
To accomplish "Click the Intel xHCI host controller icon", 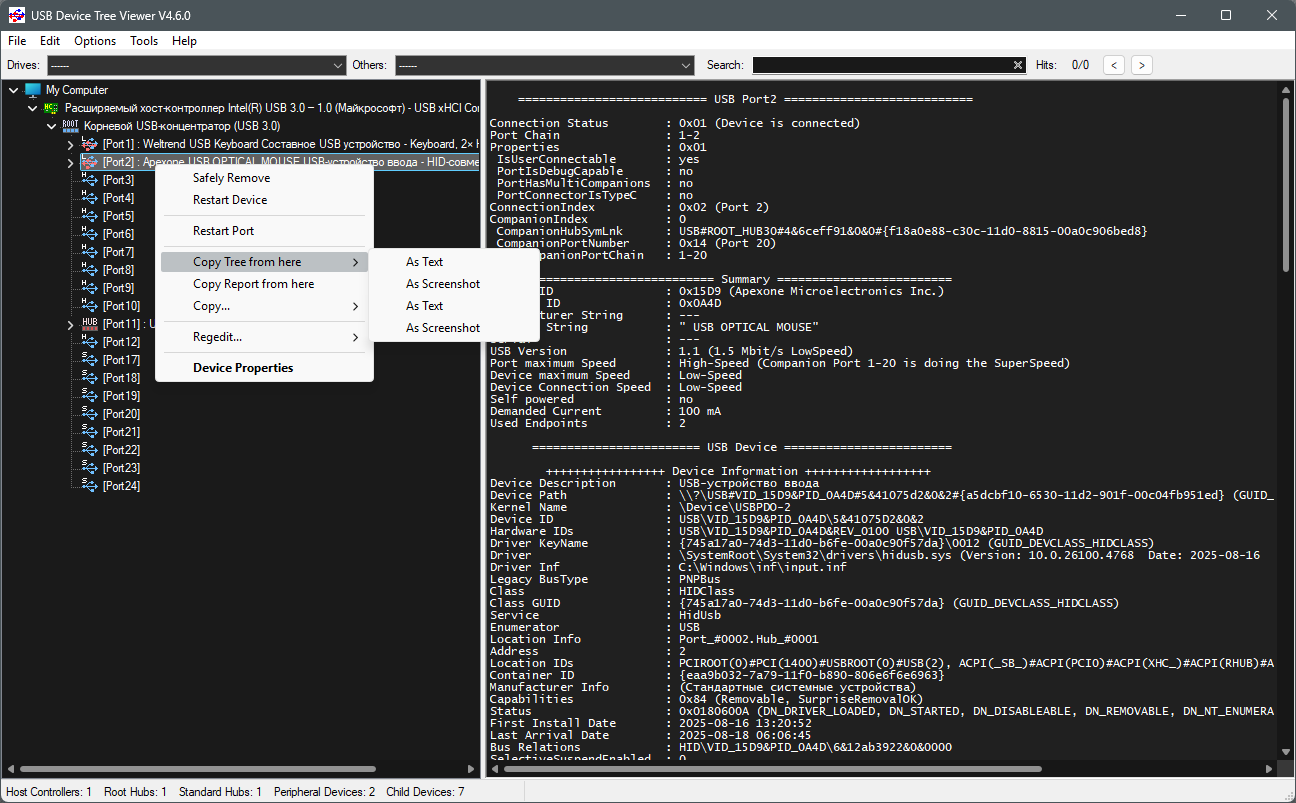I will tap(51, 108).
